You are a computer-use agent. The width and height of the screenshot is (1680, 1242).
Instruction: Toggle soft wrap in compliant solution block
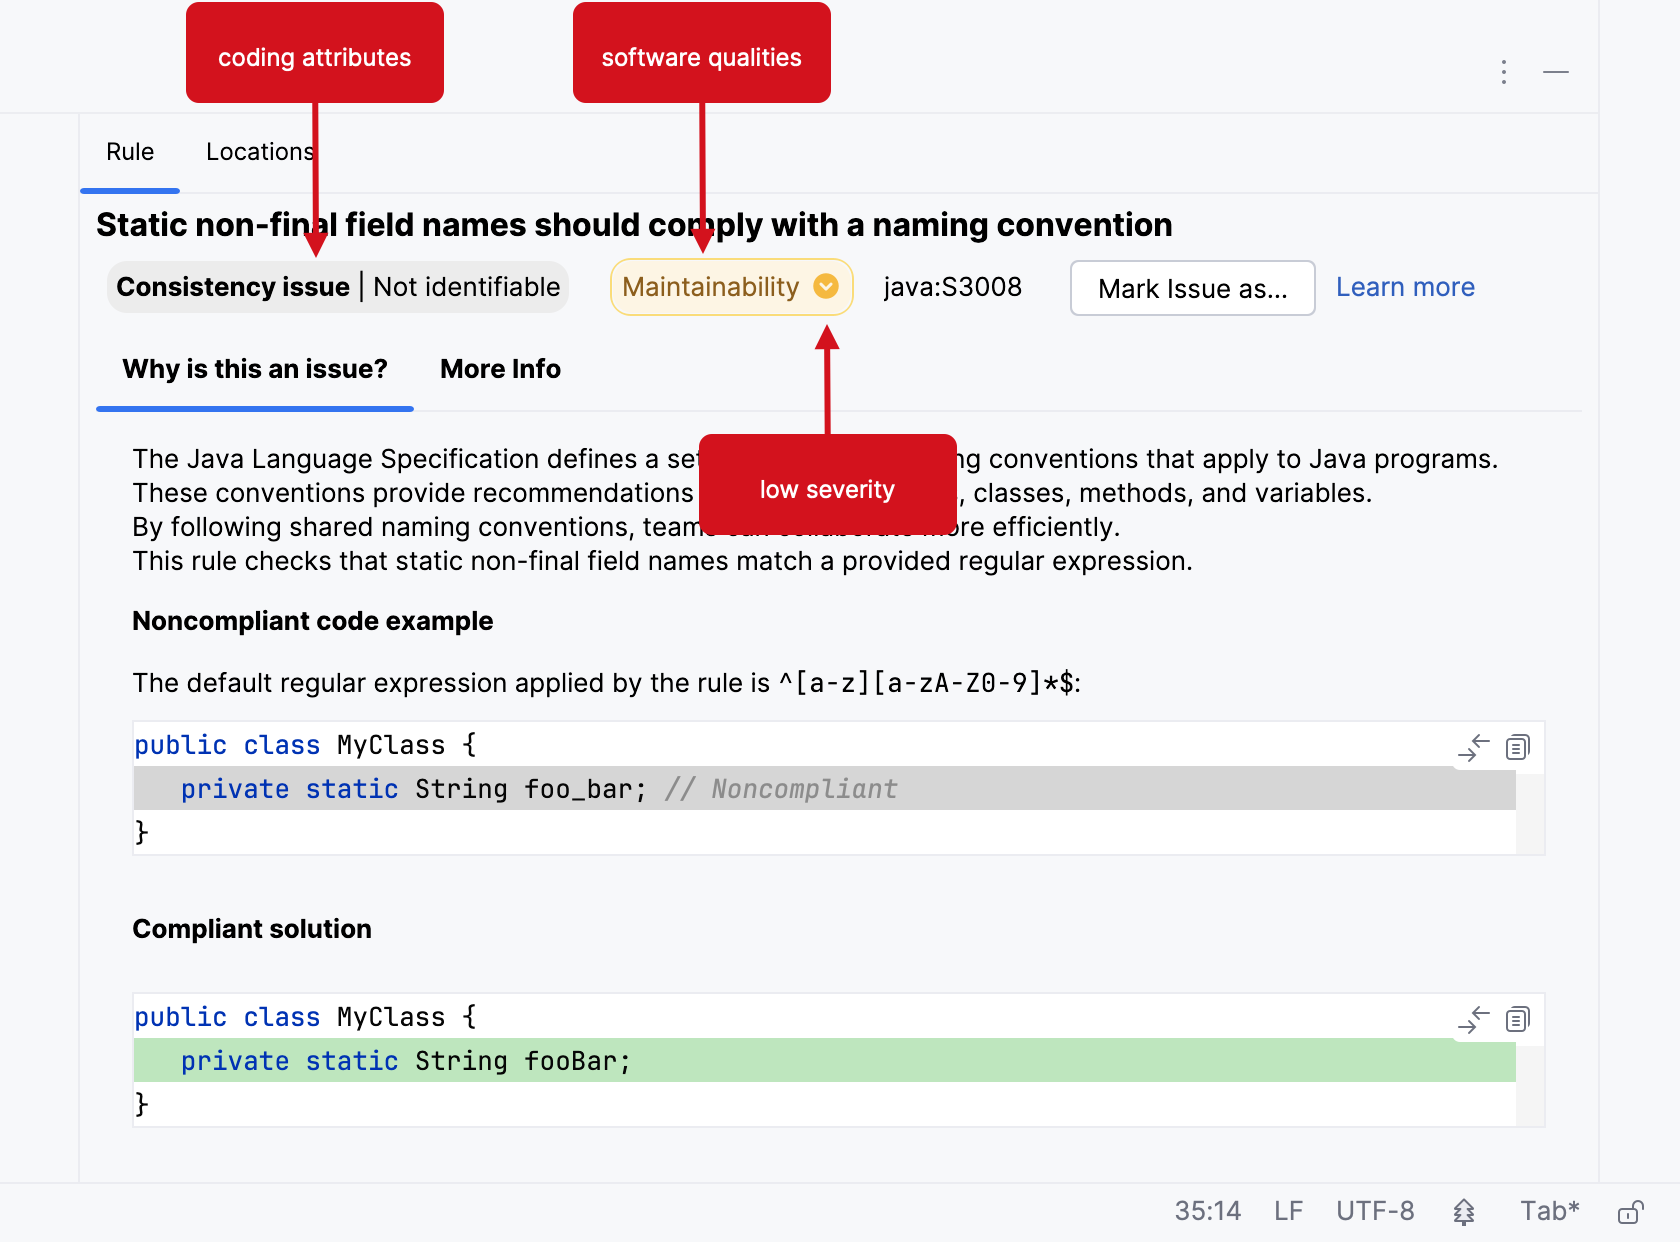pyautogui.click(x=1473, y=1019)
